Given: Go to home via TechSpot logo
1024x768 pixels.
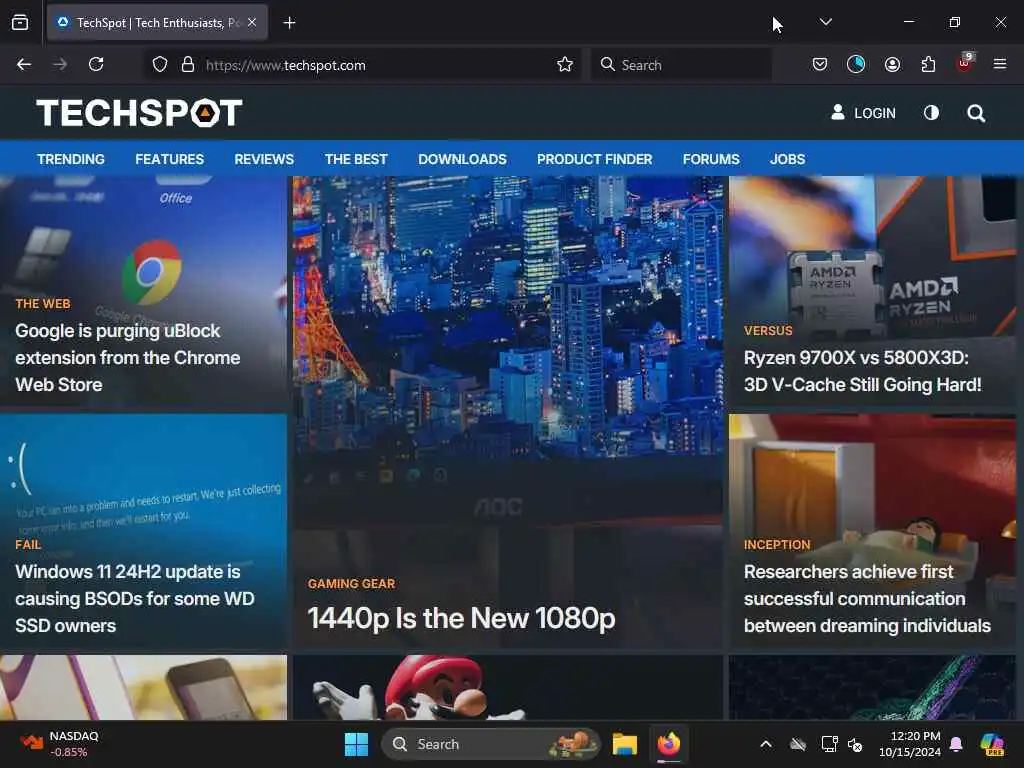Looking at the screenshot, I should (139, 113).
